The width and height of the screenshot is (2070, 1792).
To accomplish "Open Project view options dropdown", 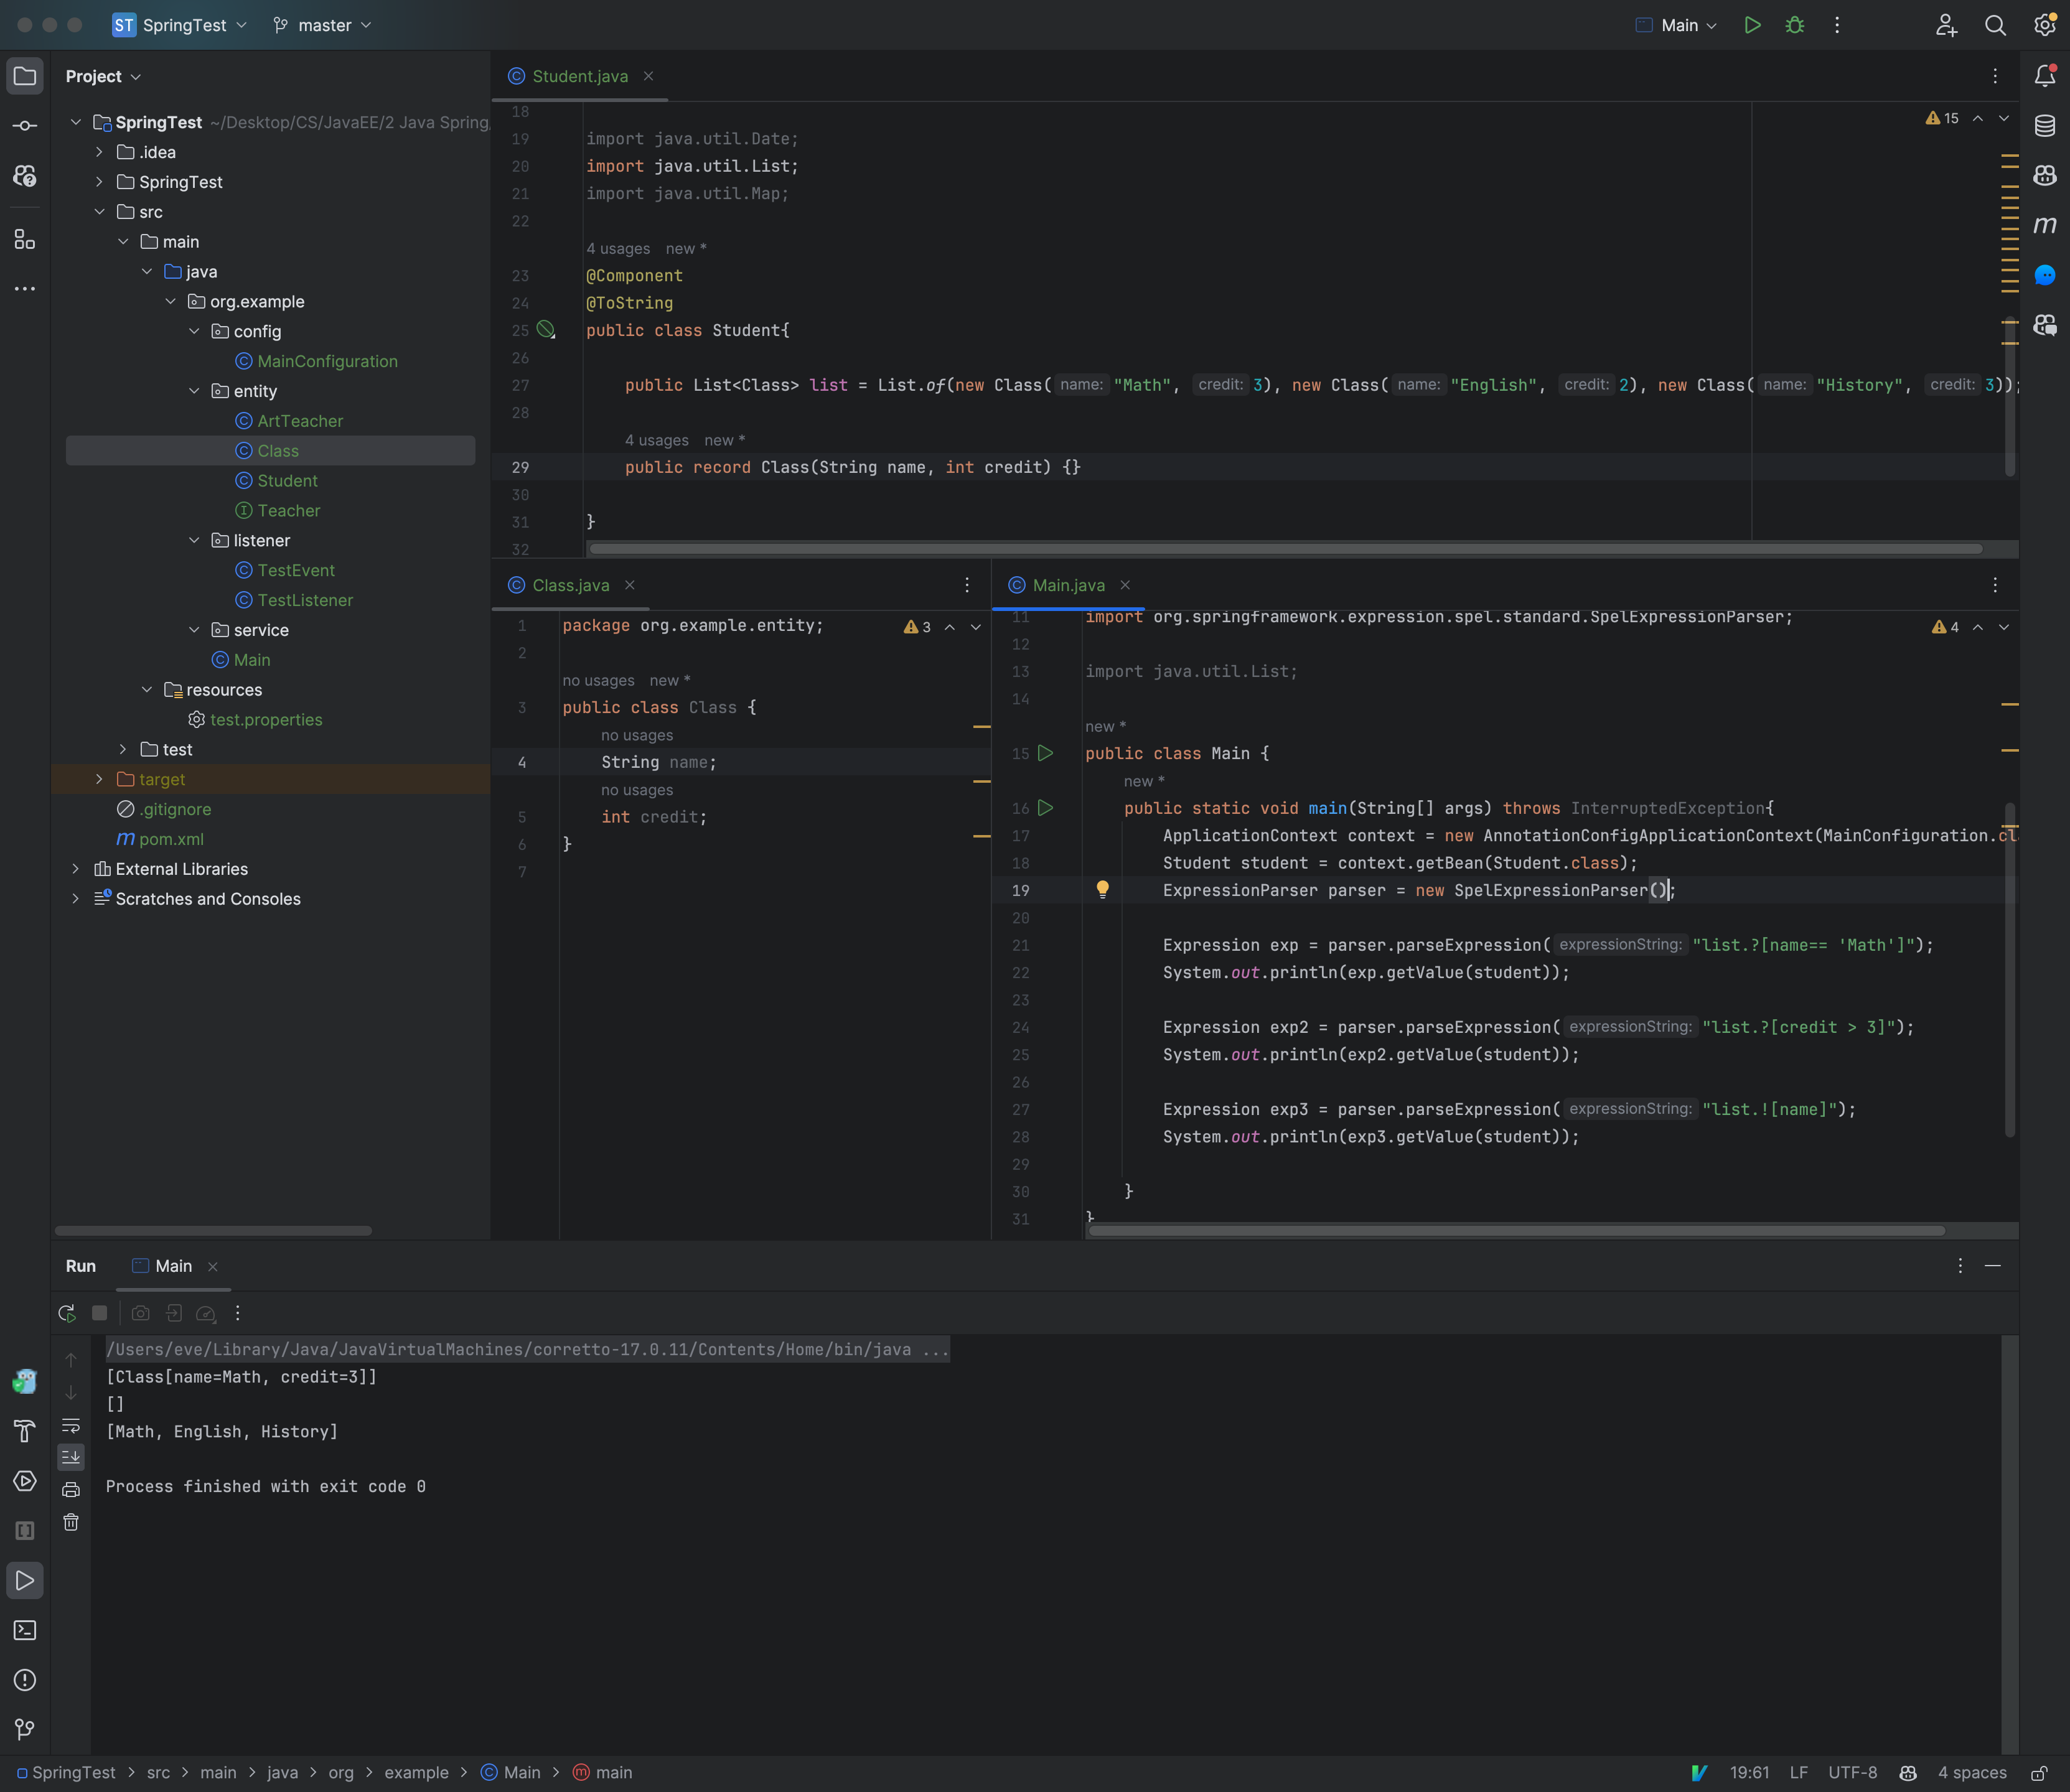I will pos(103,76).
